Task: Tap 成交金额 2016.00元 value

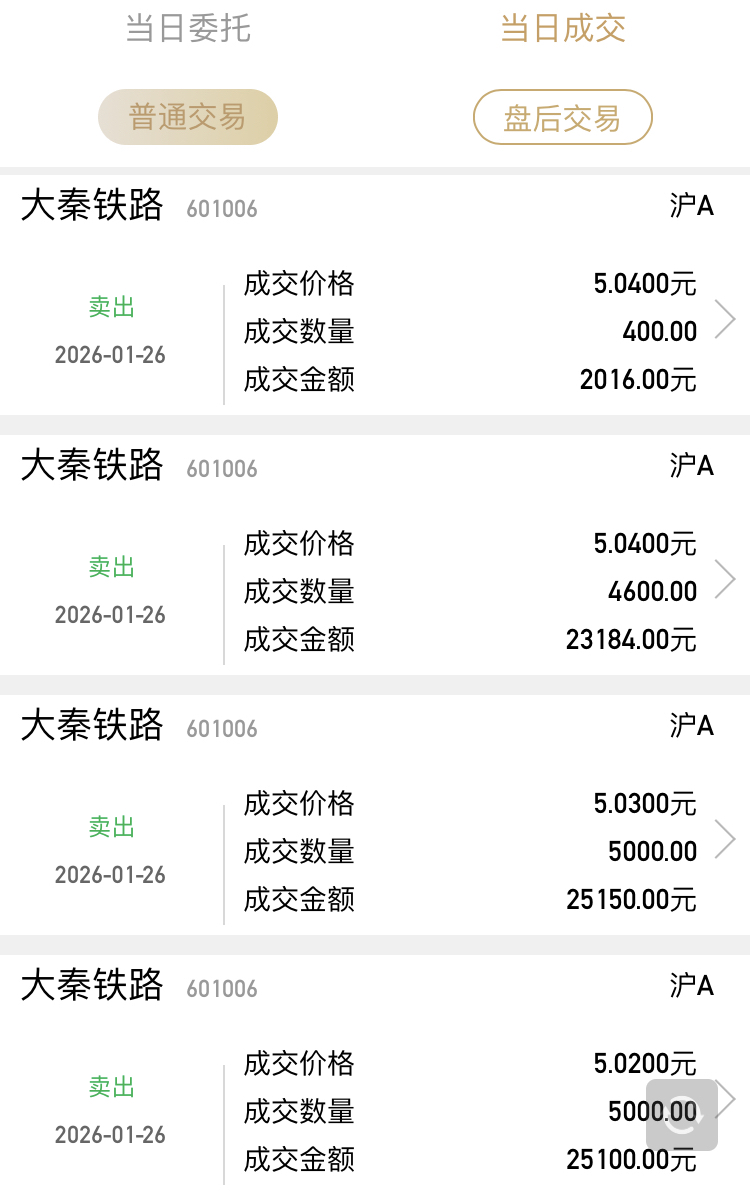Action: [x=638, y=380]
